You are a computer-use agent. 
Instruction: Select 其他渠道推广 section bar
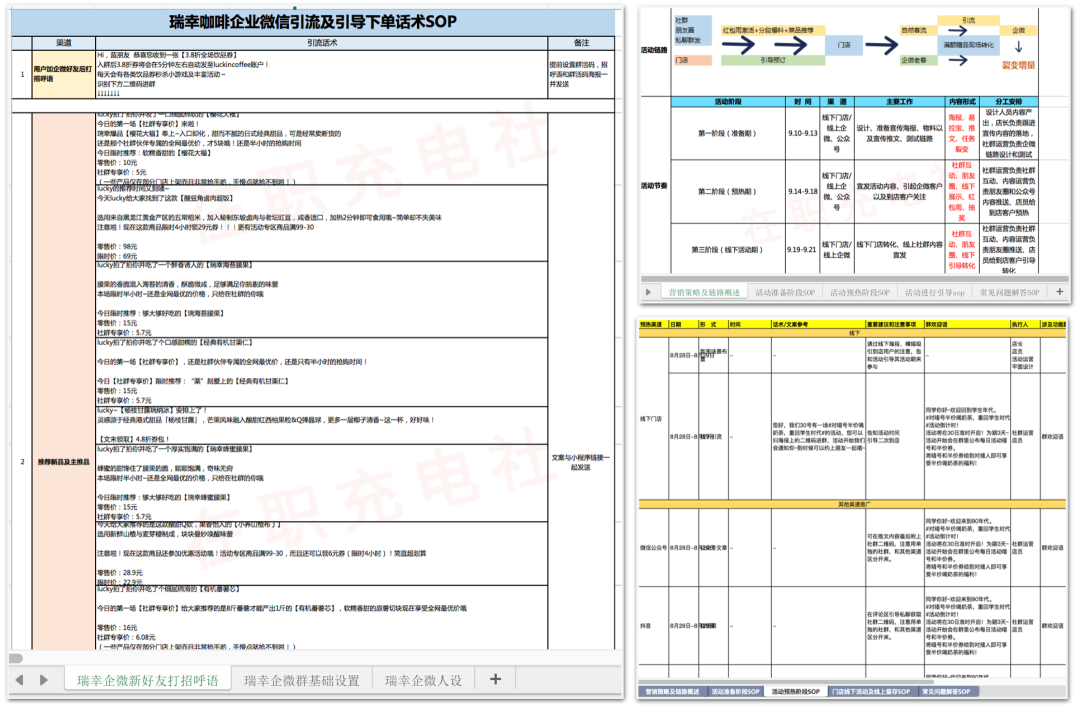853,504
